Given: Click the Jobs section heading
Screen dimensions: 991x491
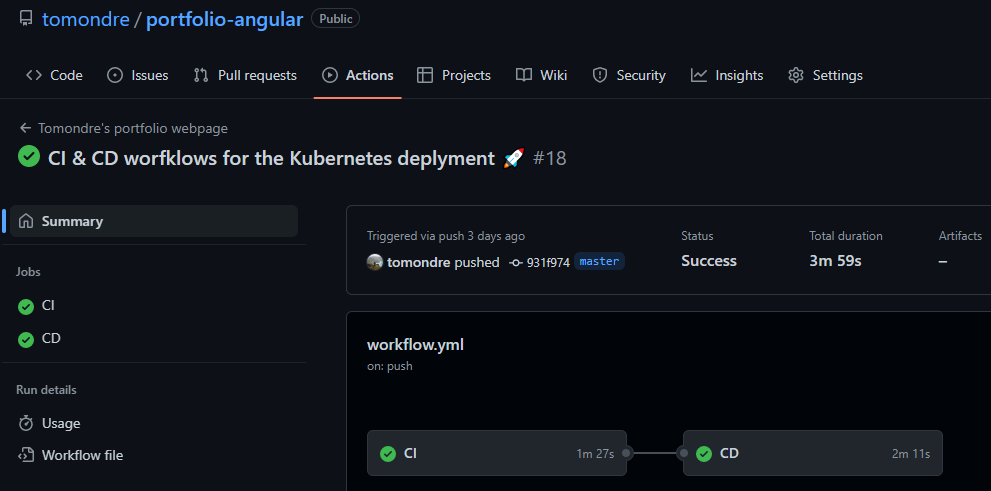Looking at the screenshot, I should pos(28,272).
